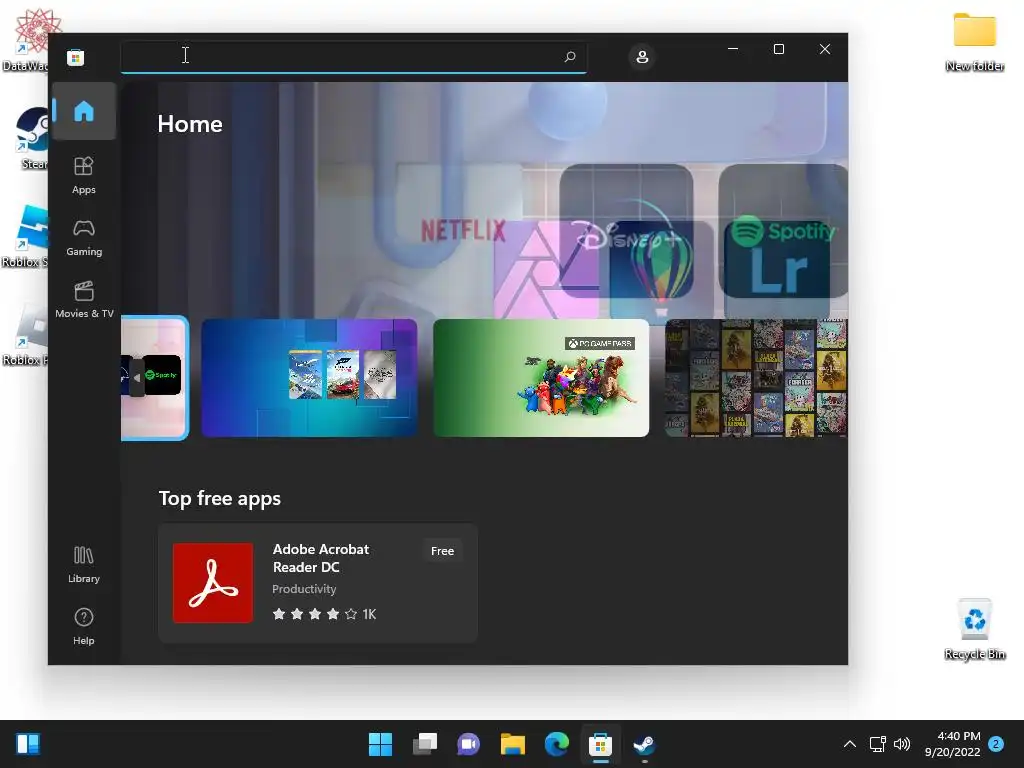Click the Adobe Acrobat red app icon

coord(213,583)
